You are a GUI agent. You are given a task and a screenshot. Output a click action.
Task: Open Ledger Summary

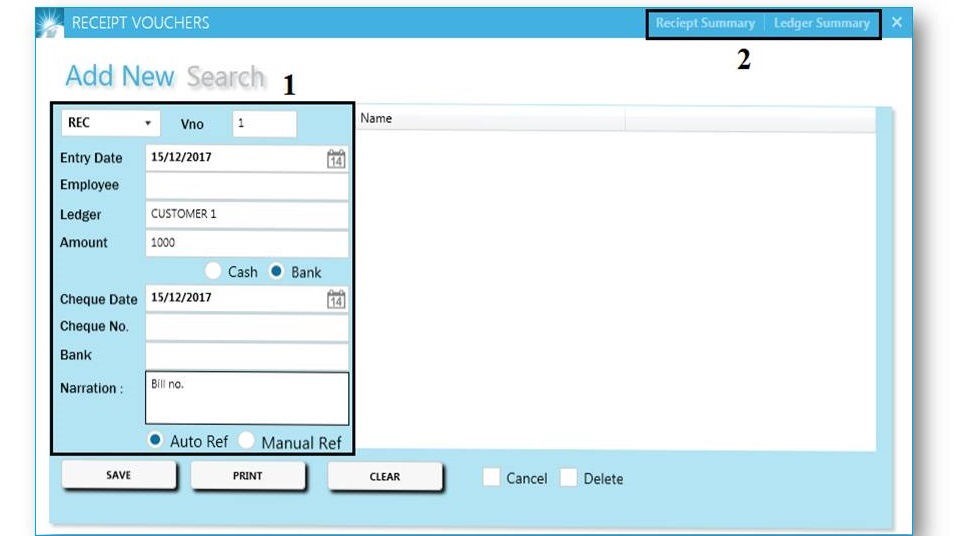(821, 23)
